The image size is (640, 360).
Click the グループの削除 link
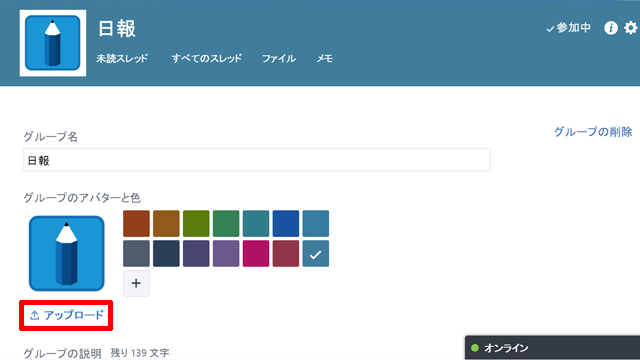(x=593, y=132)
